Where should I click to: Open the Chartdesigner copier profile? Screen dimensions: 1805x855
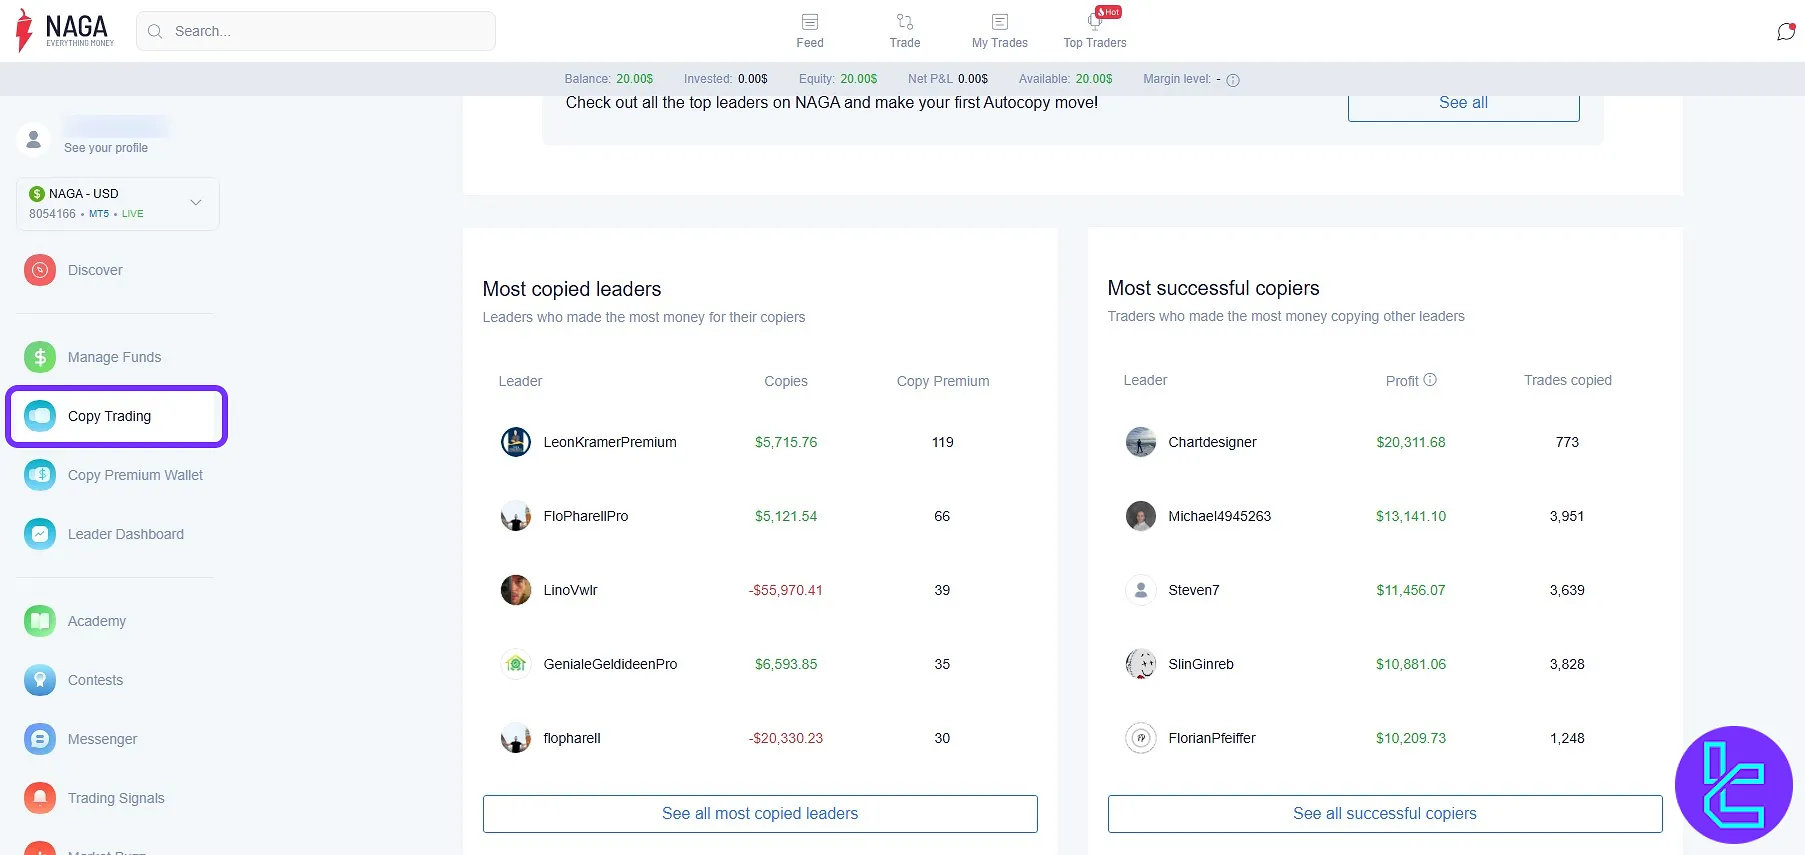(1212, 442)
